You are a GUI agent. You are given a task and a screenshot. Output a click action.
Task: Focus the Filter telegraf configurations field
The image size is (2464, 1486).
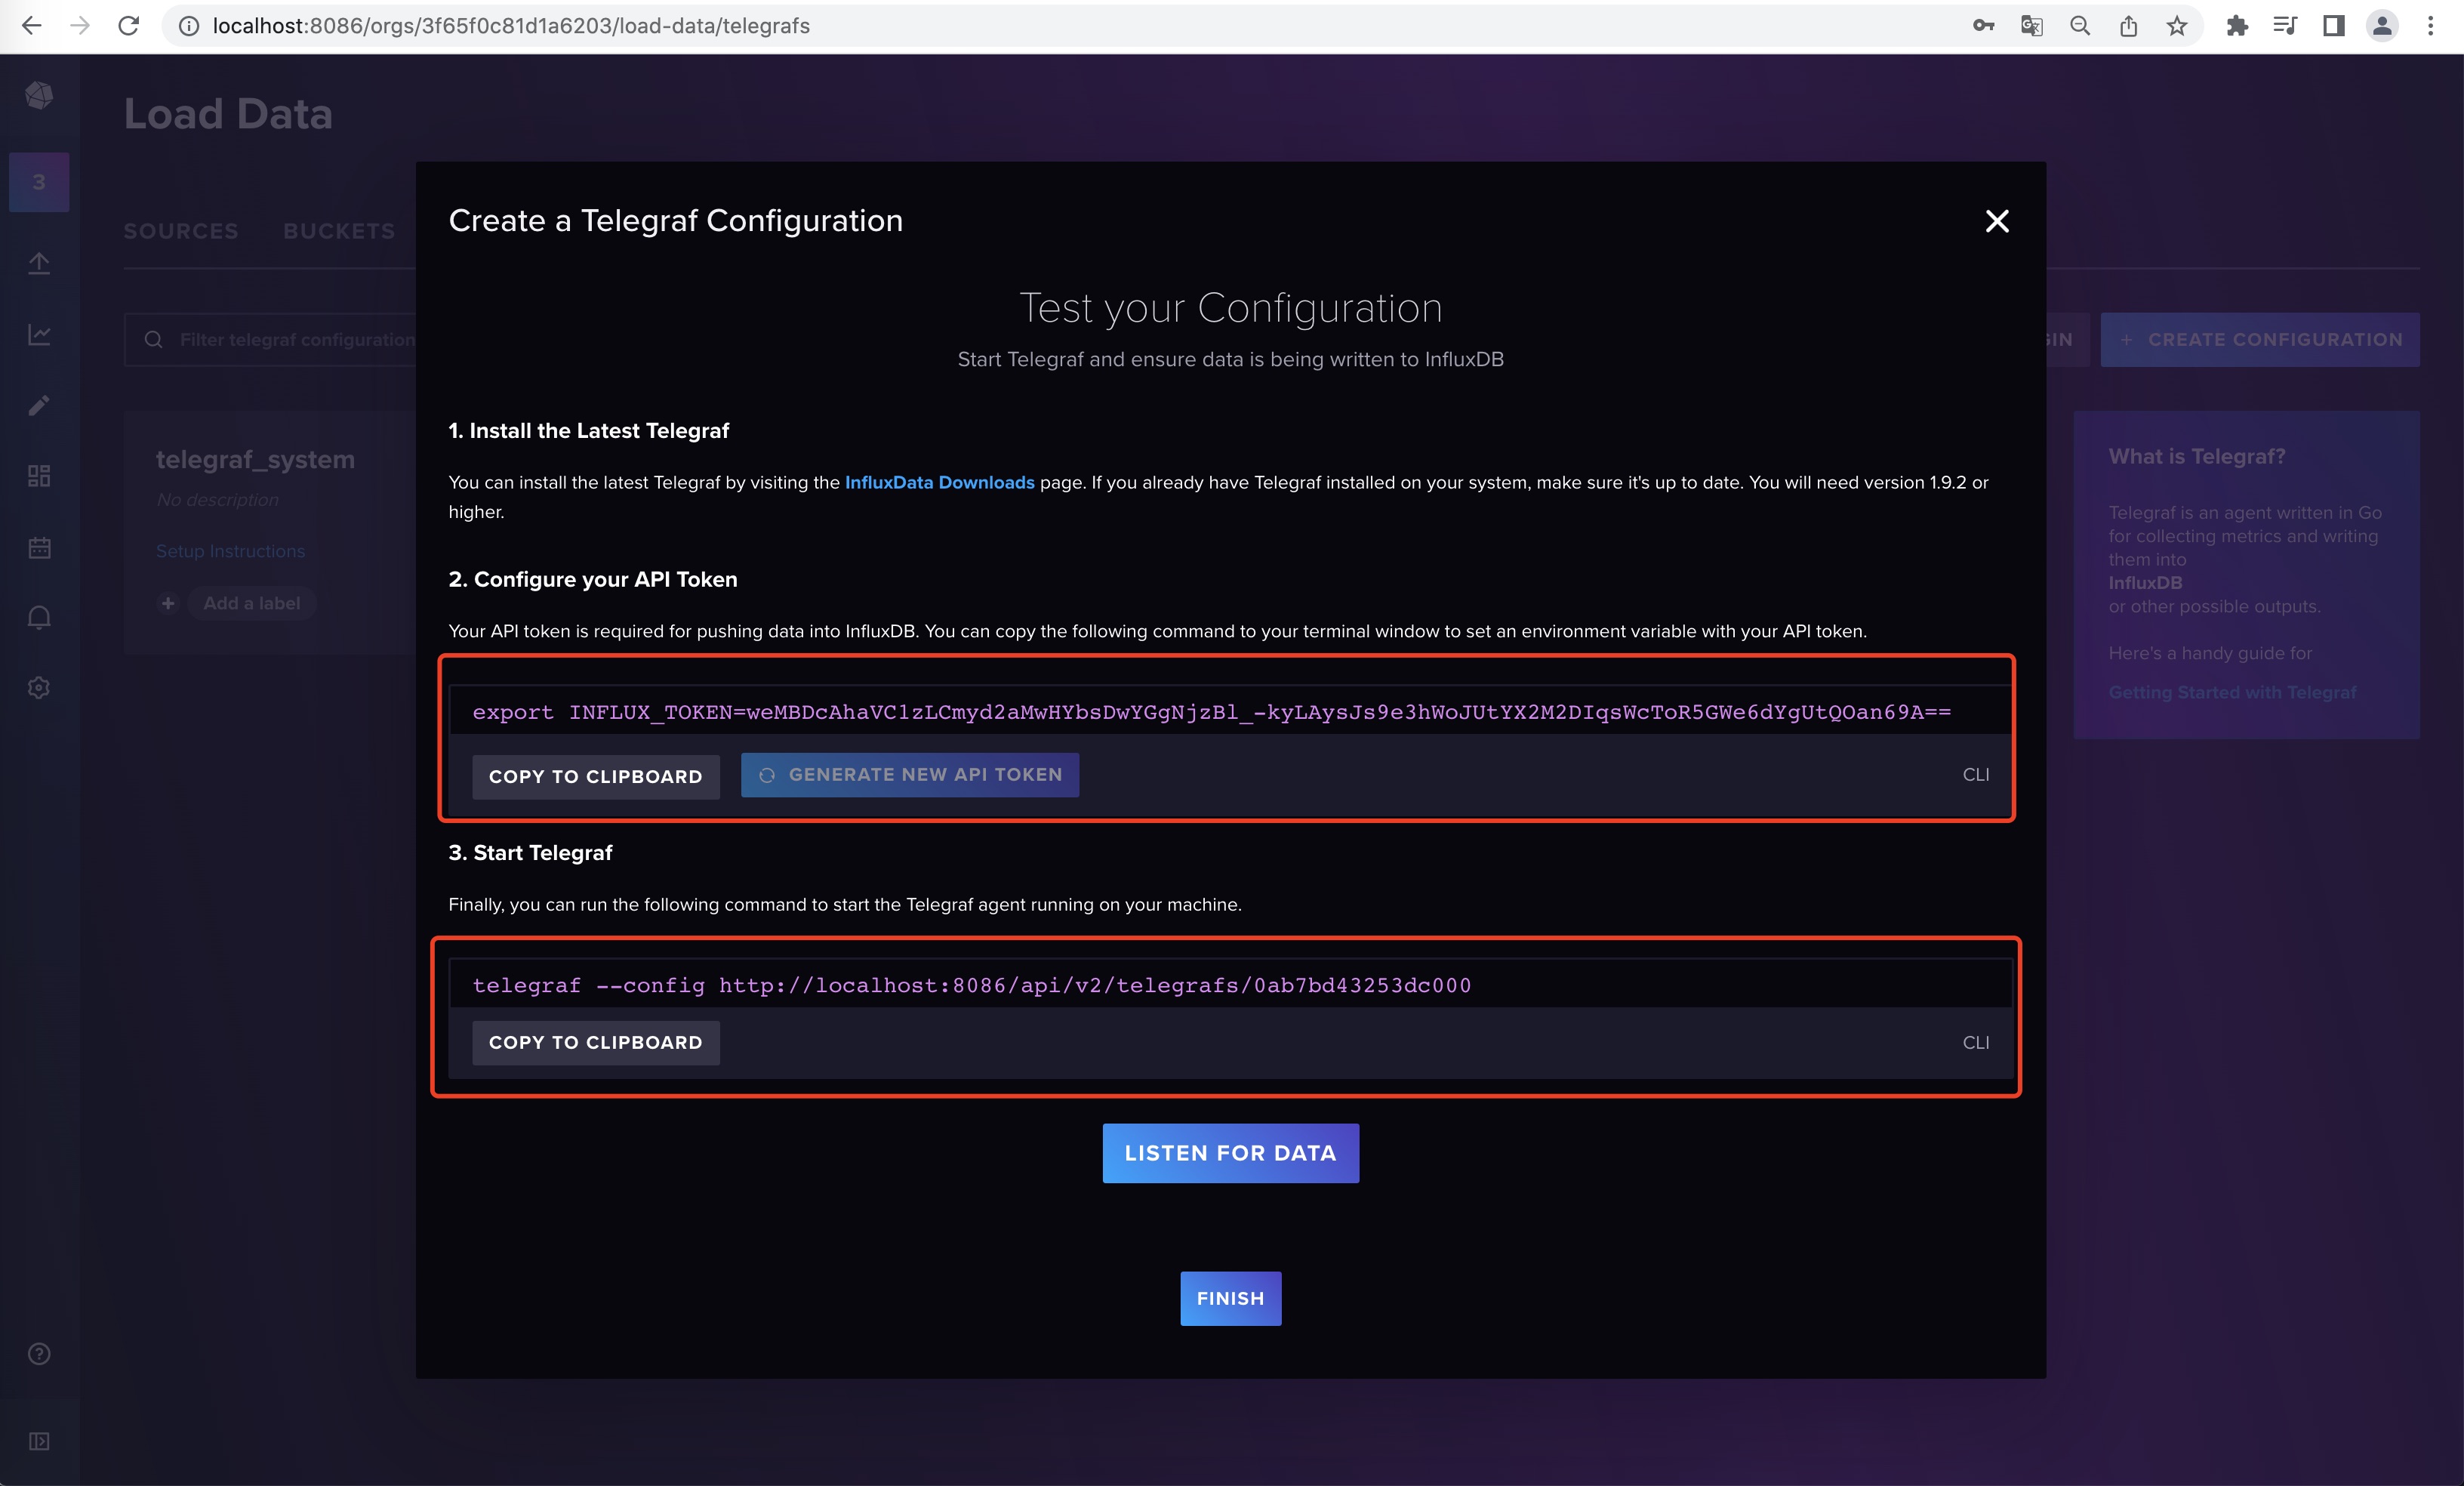[270, 340]
